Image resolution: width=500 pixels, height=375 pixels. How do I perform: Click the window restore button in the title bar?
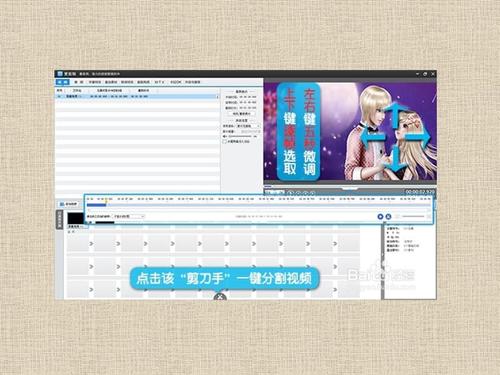click(425, 74)
